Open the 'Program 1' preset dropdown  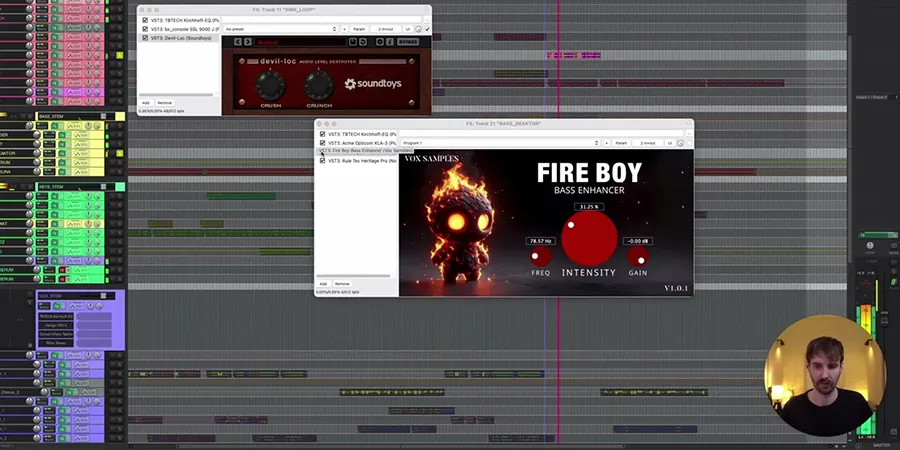pos(500,143)
